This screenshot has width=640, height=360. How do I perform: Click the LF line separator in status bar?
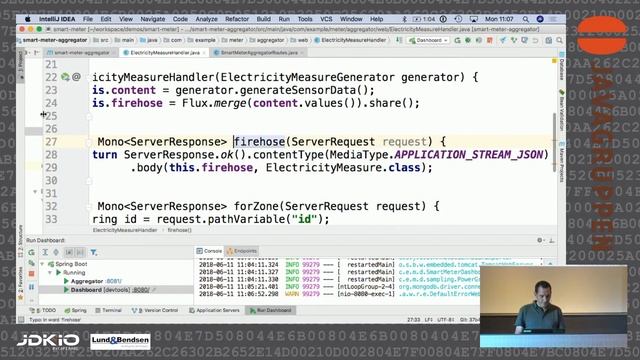(x=429, y=320)
